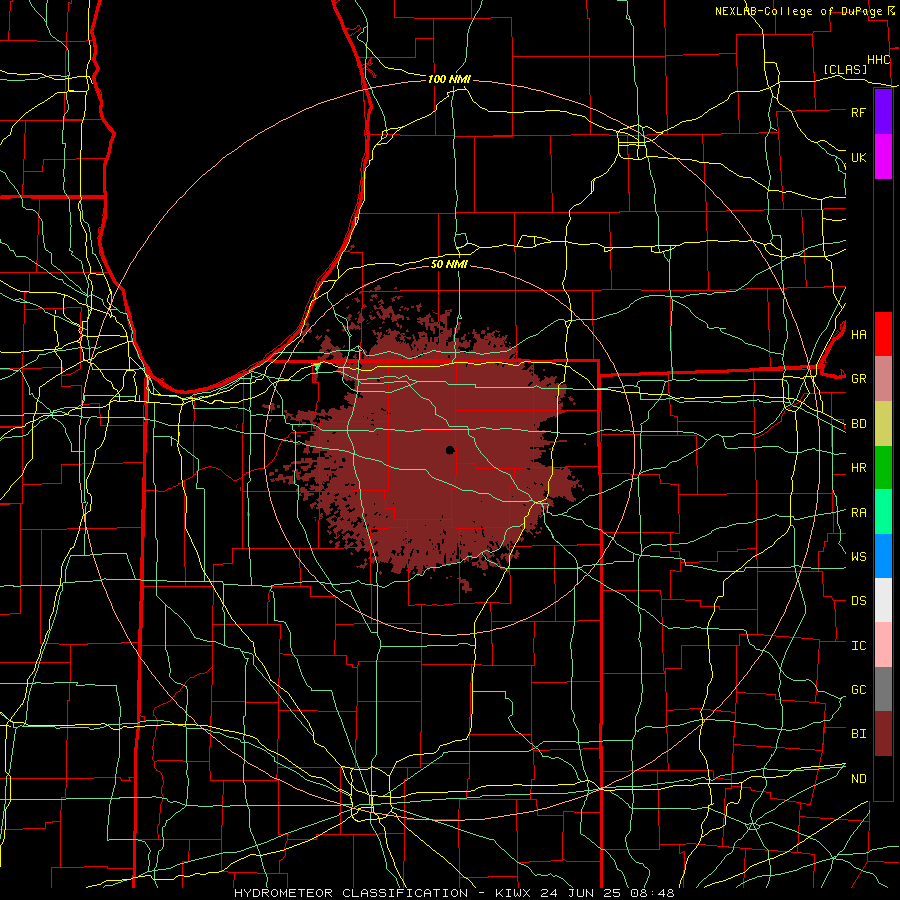Click the black radar site dot at the radar center
The width and height of the screenshot is (900, 900).
pyautogui.click(x=450, y=450)
